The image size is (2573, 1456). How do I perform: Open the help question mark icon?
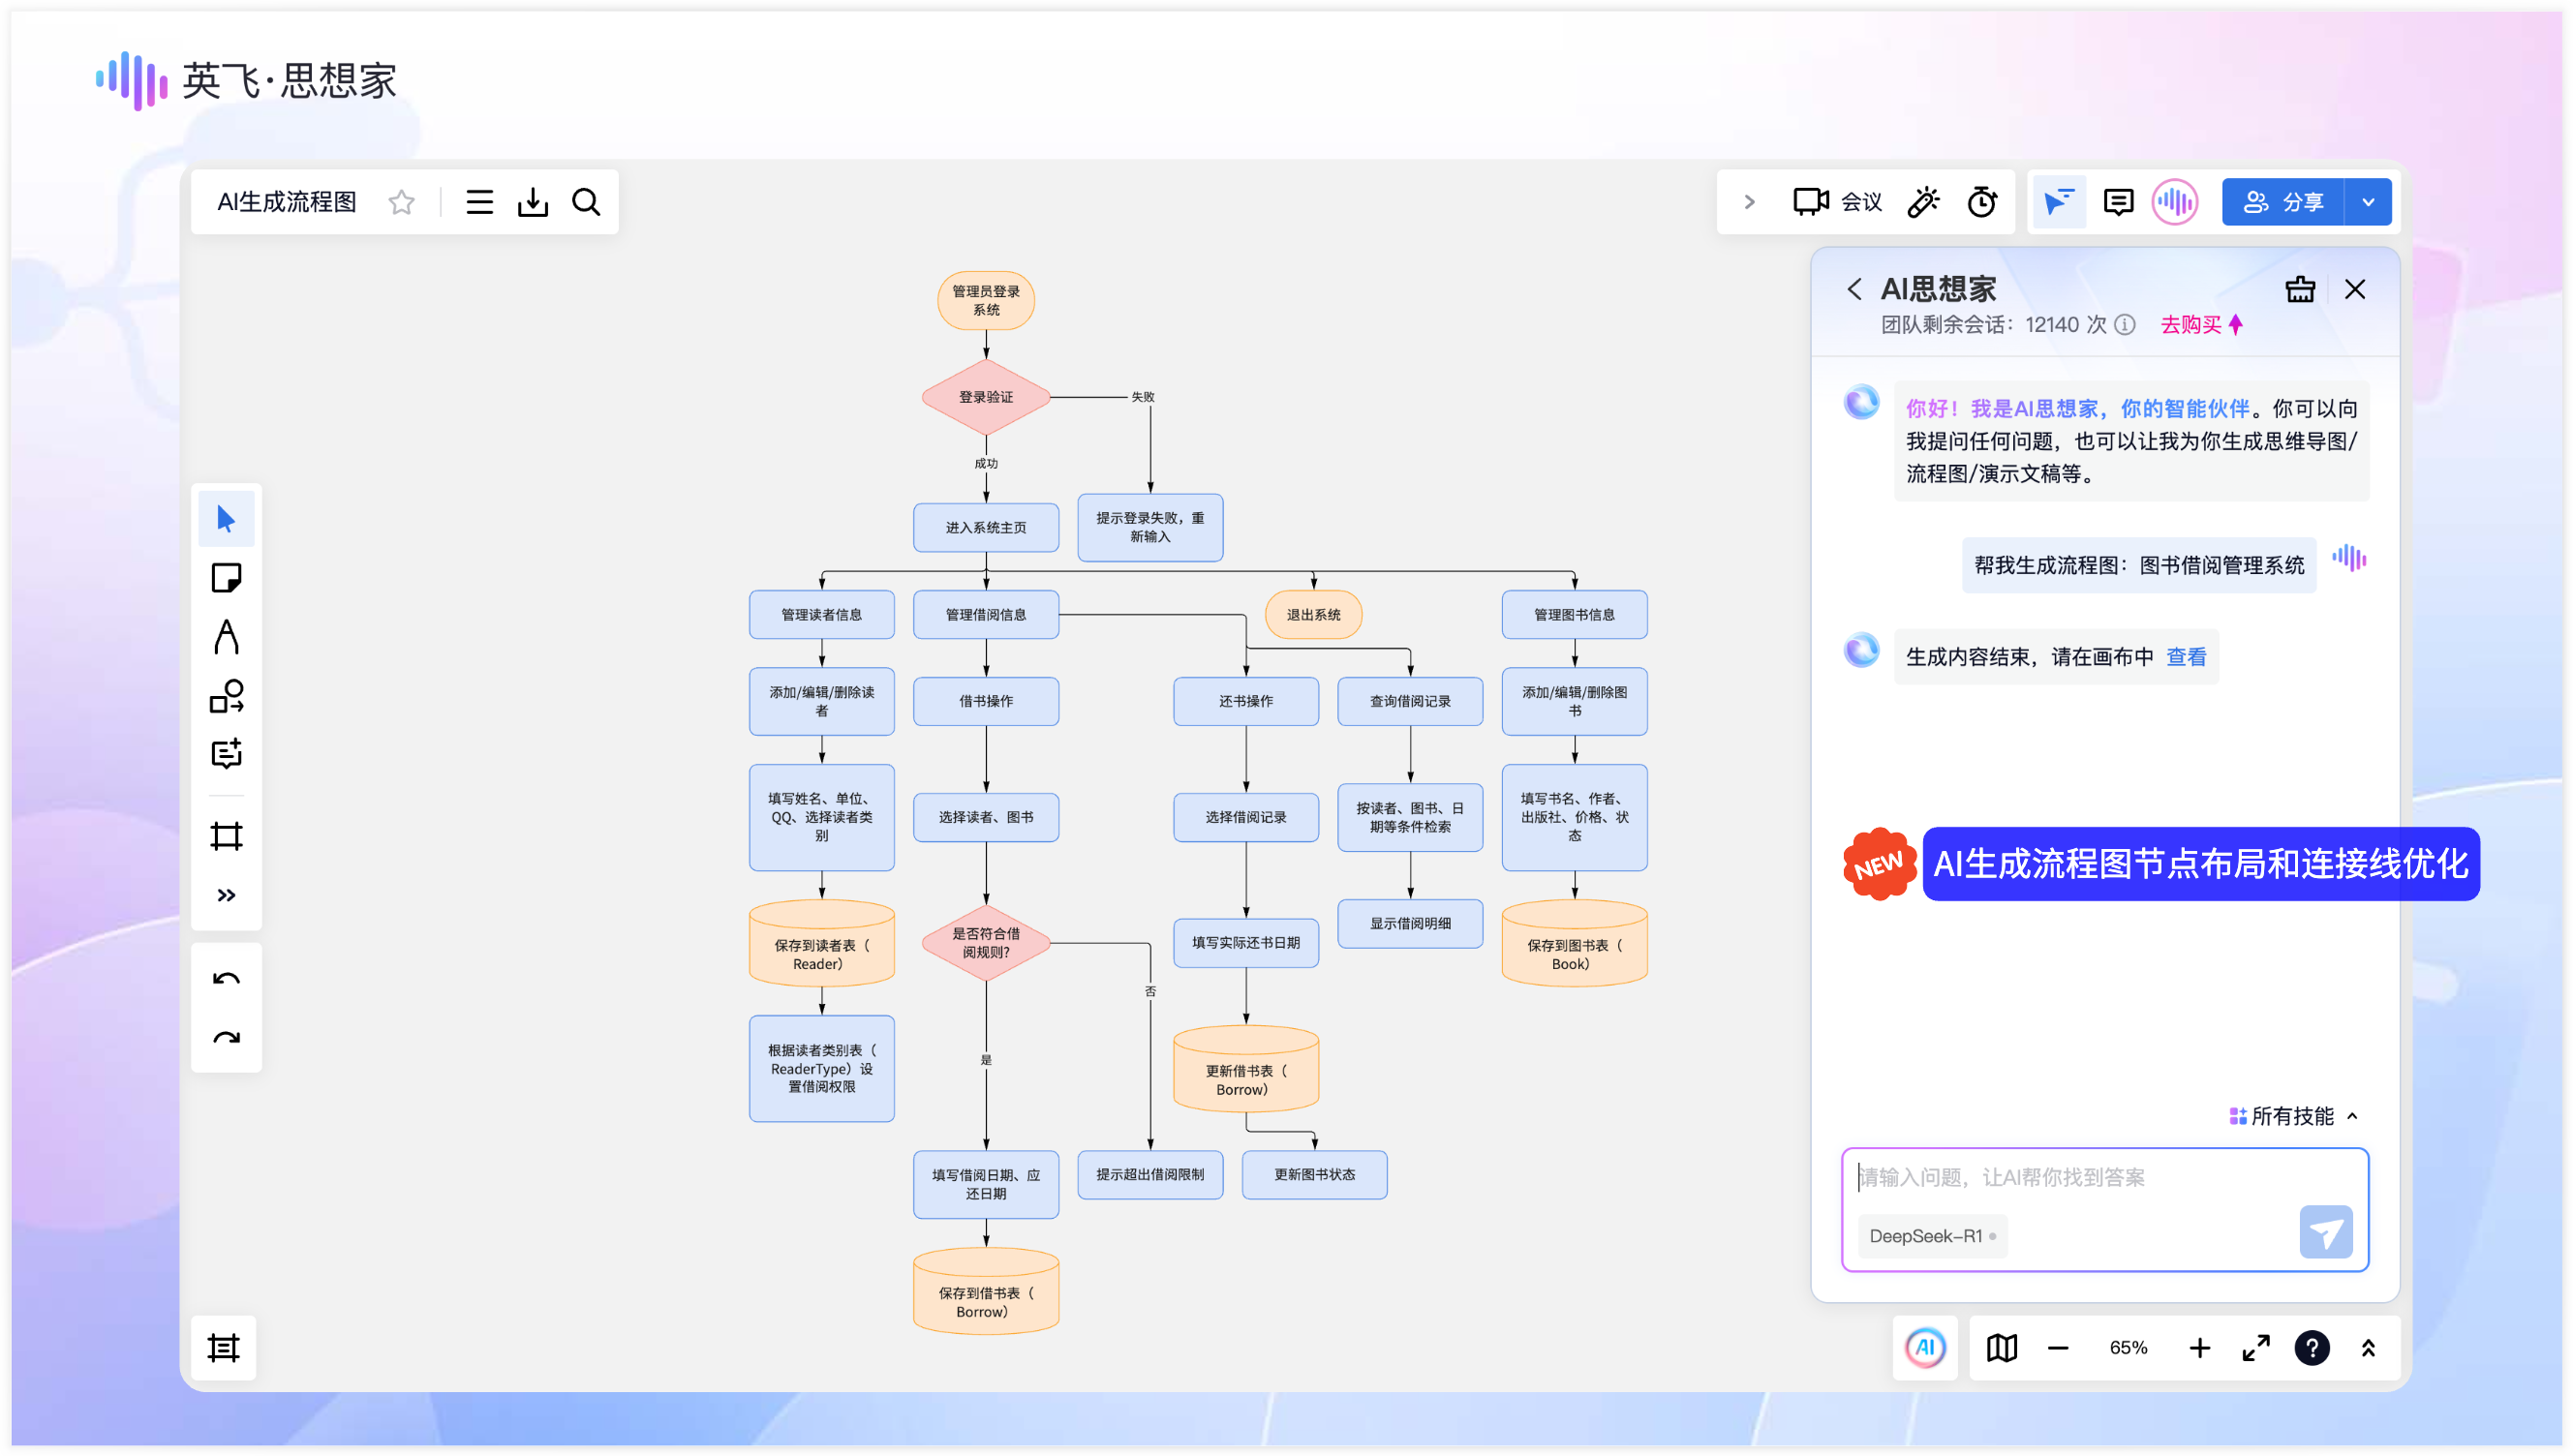tap(2311, 1348)
